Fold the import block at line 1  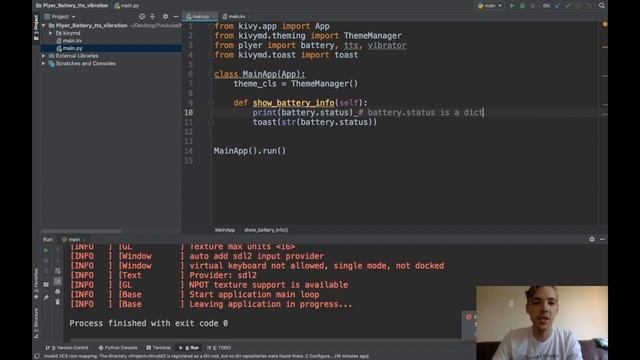(x=211, y=27)
